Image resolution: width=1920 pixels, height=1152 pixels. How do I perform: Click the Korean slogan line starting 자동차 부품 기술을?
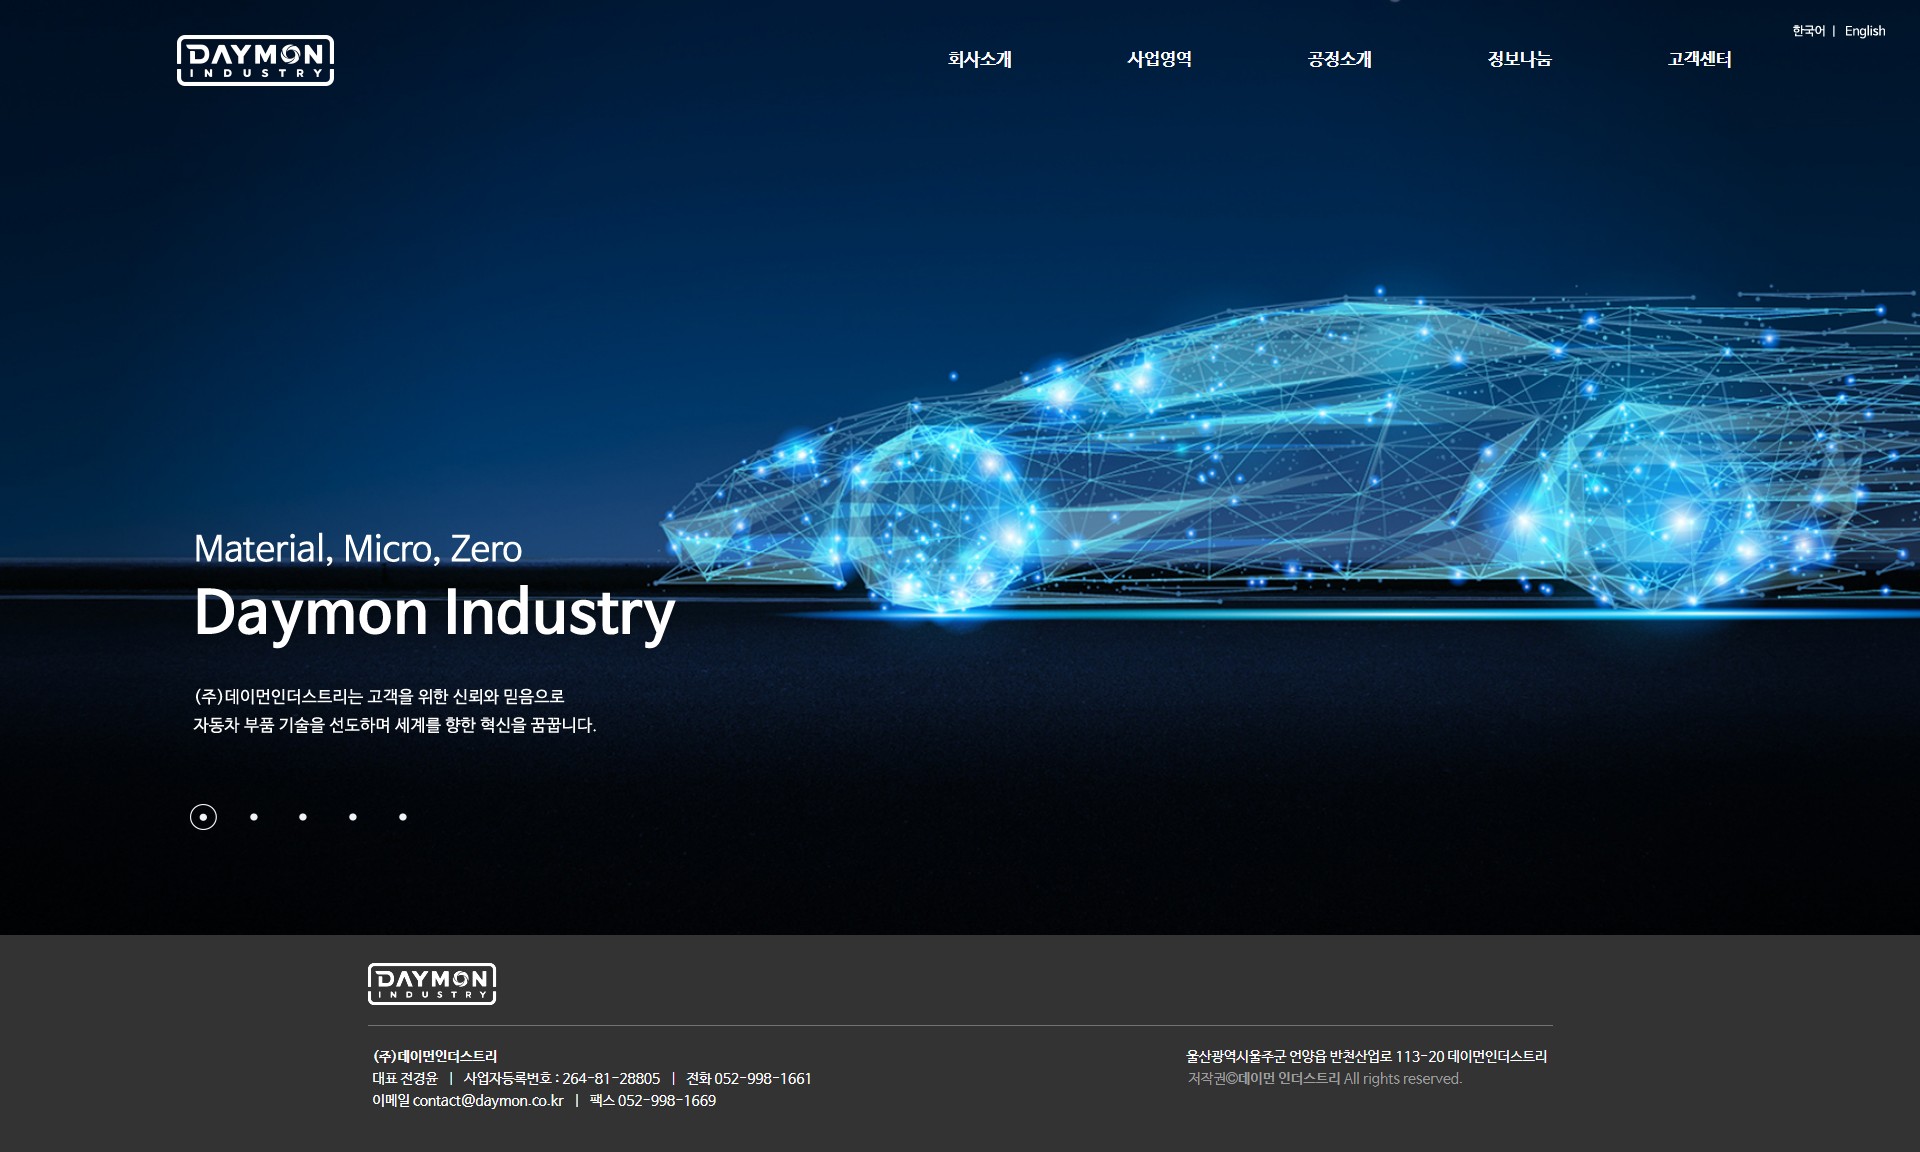point(395,725)
